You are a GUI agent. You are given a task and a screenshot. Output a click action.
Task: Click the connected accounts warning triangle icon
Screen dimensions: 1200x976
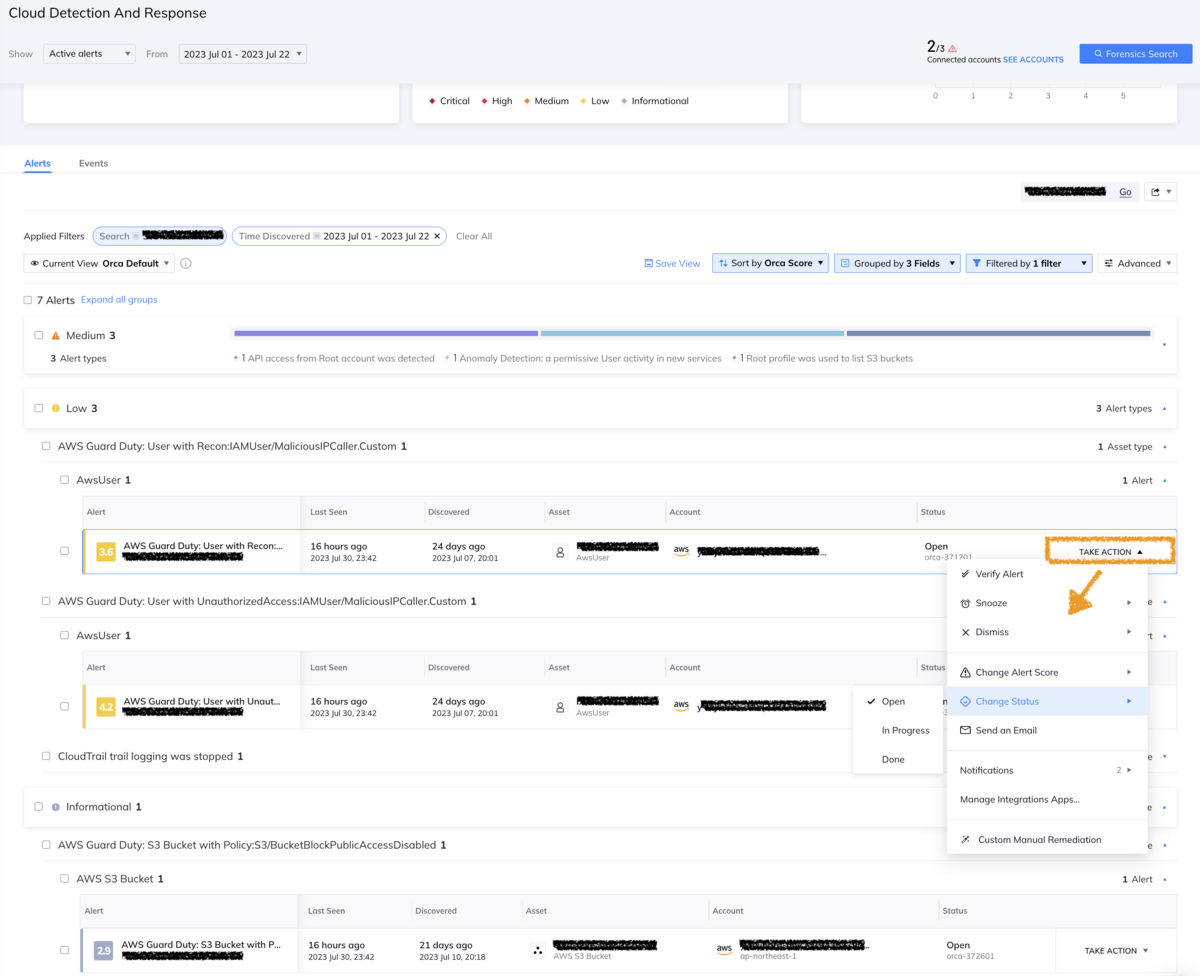[952, 48]
